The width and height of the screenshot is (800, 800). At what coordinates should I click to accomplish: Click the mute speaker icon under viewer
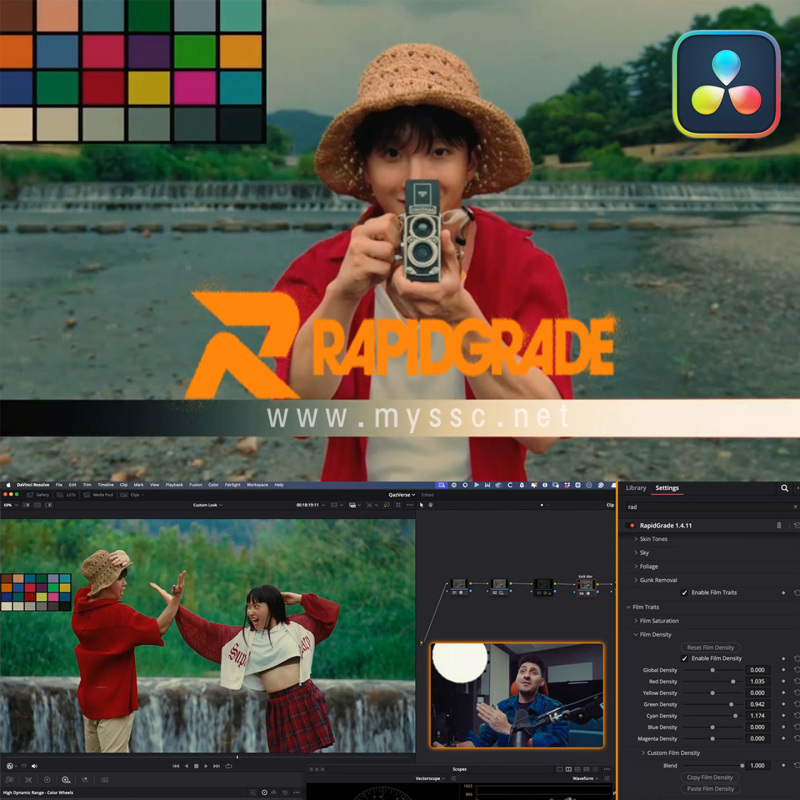[34, 766]
